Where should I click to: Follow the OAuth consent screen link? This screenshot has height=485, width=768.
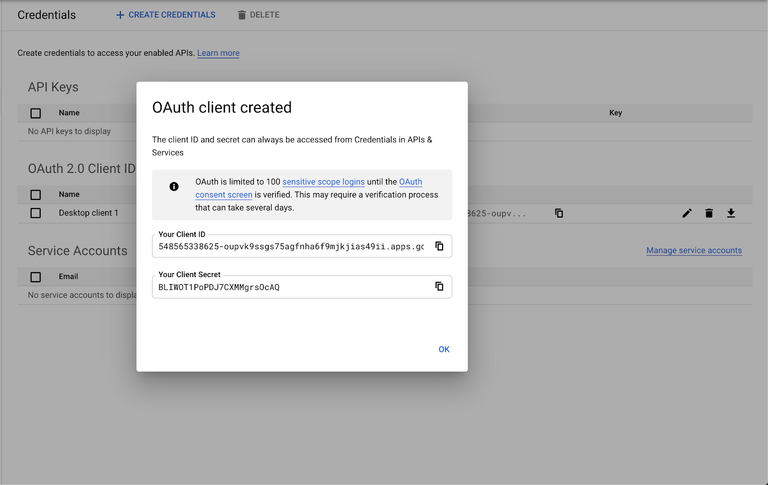[410, 182]
